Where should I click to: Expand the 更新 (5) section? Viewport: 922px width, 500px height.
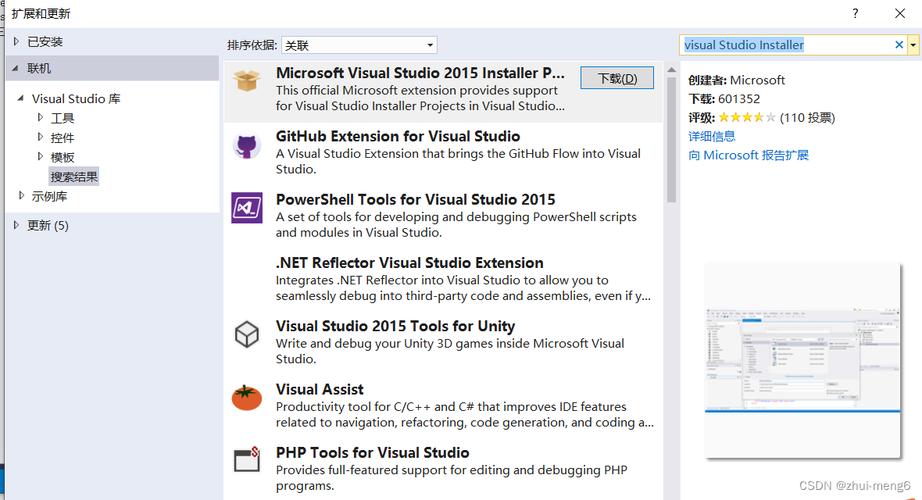coord(15,225)
